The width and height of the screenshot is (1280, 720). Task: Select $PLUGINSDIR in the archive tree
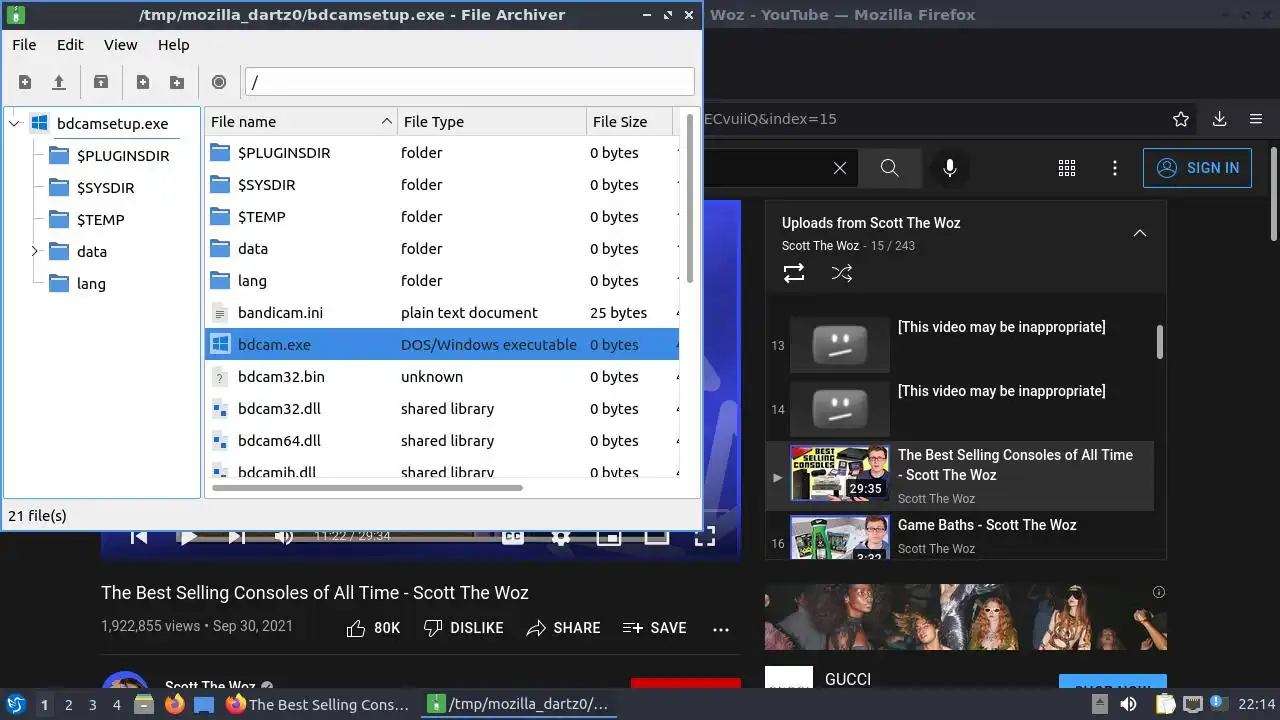pos(123,156)
